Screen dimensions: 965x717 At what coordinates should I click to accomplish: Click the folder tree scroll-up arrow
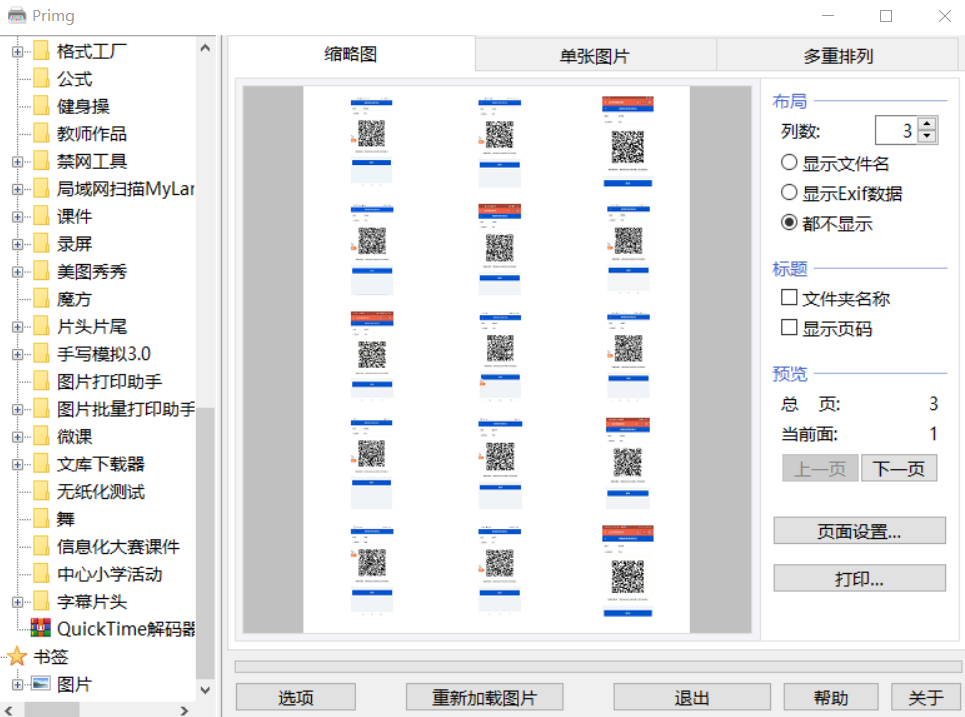click(x=206, y=47)
